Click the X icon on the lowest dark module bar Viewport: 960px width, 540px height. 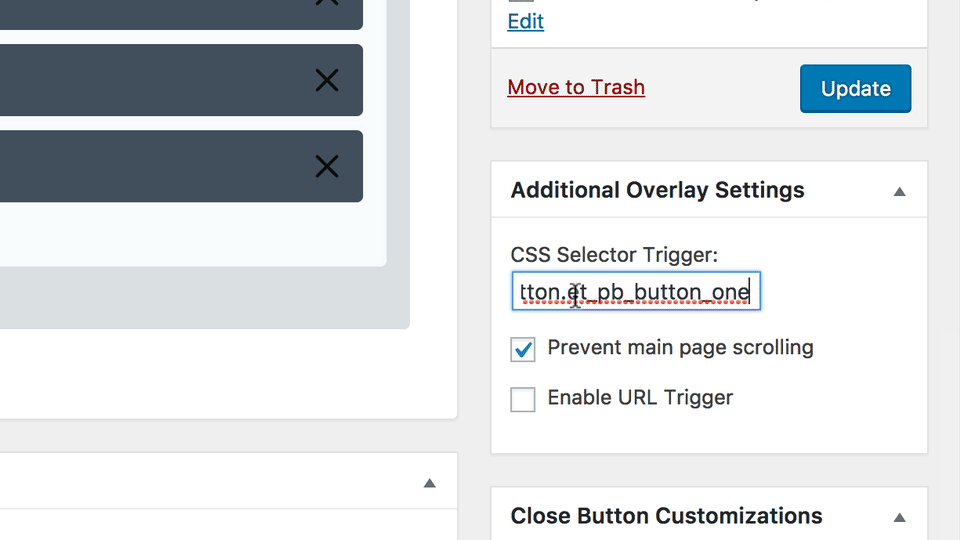[327, 166]
